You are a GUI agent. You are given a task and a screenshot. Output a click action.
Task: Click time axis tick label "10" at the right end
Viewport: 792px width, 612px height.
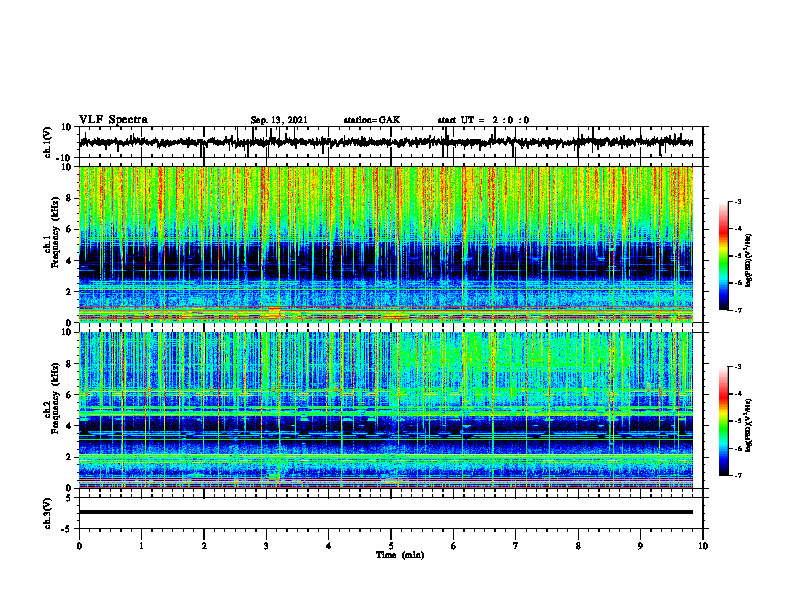(703, 546)
